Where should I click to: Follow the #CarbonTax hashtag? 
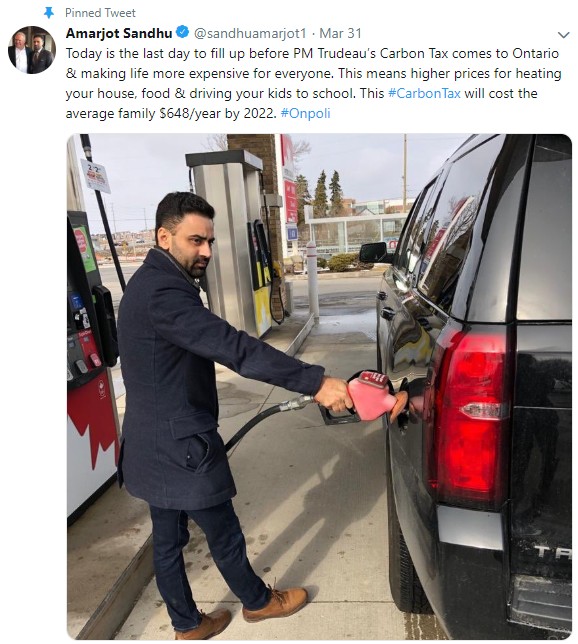pos(424,93)
